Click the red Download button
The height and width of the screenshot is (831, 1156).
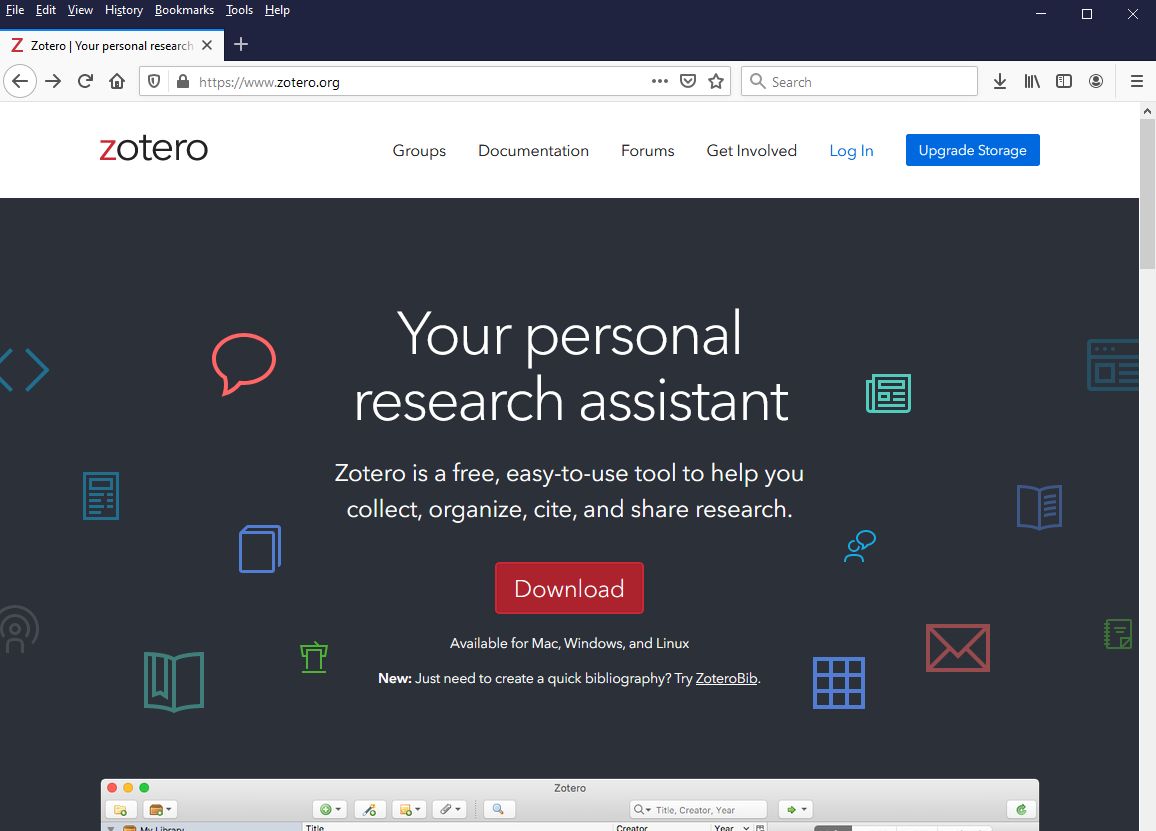tap(569, 588)
